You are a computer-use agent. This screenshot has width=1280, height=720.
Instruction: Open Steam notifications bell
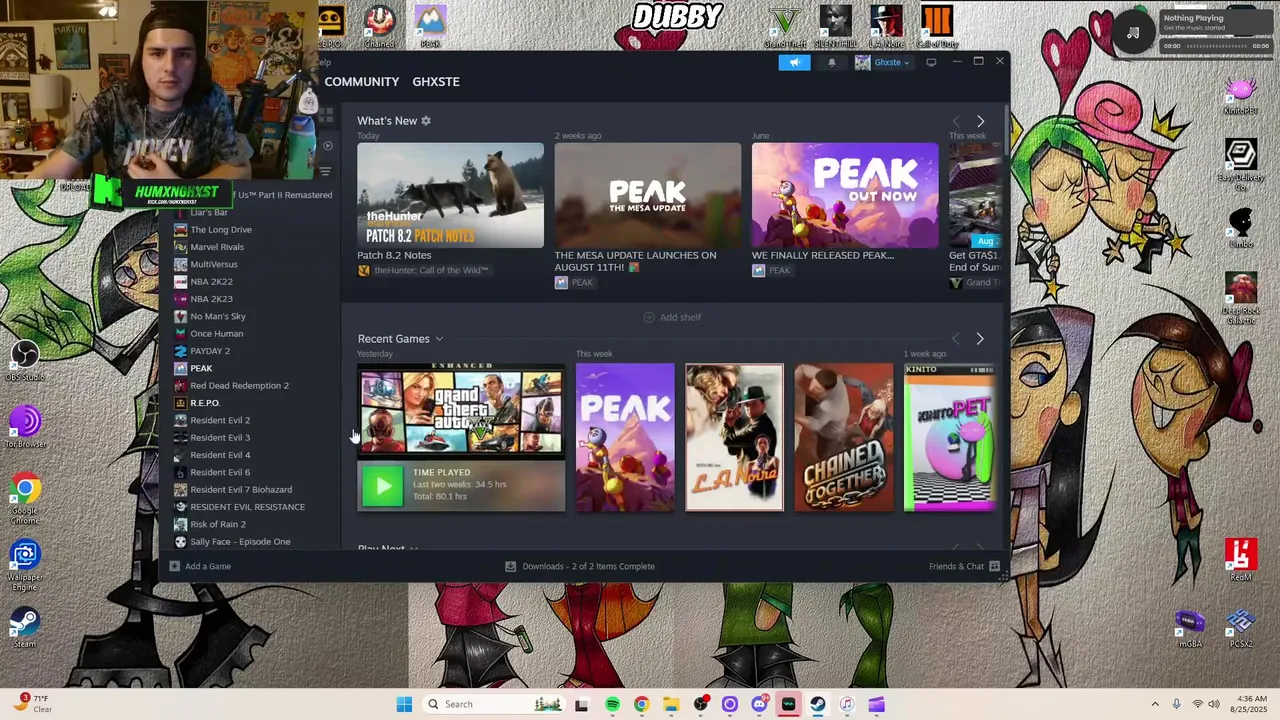831,62
